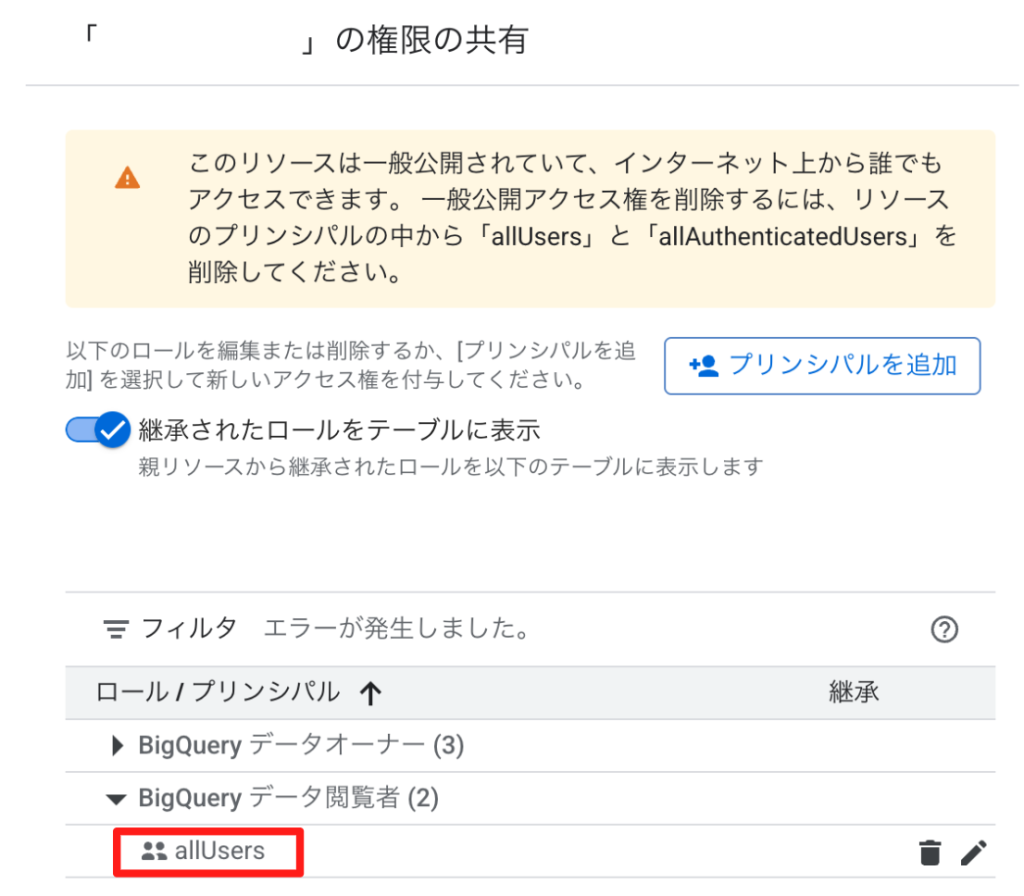Click the プリンシパルを追加 button text

(x=842, y=365)
